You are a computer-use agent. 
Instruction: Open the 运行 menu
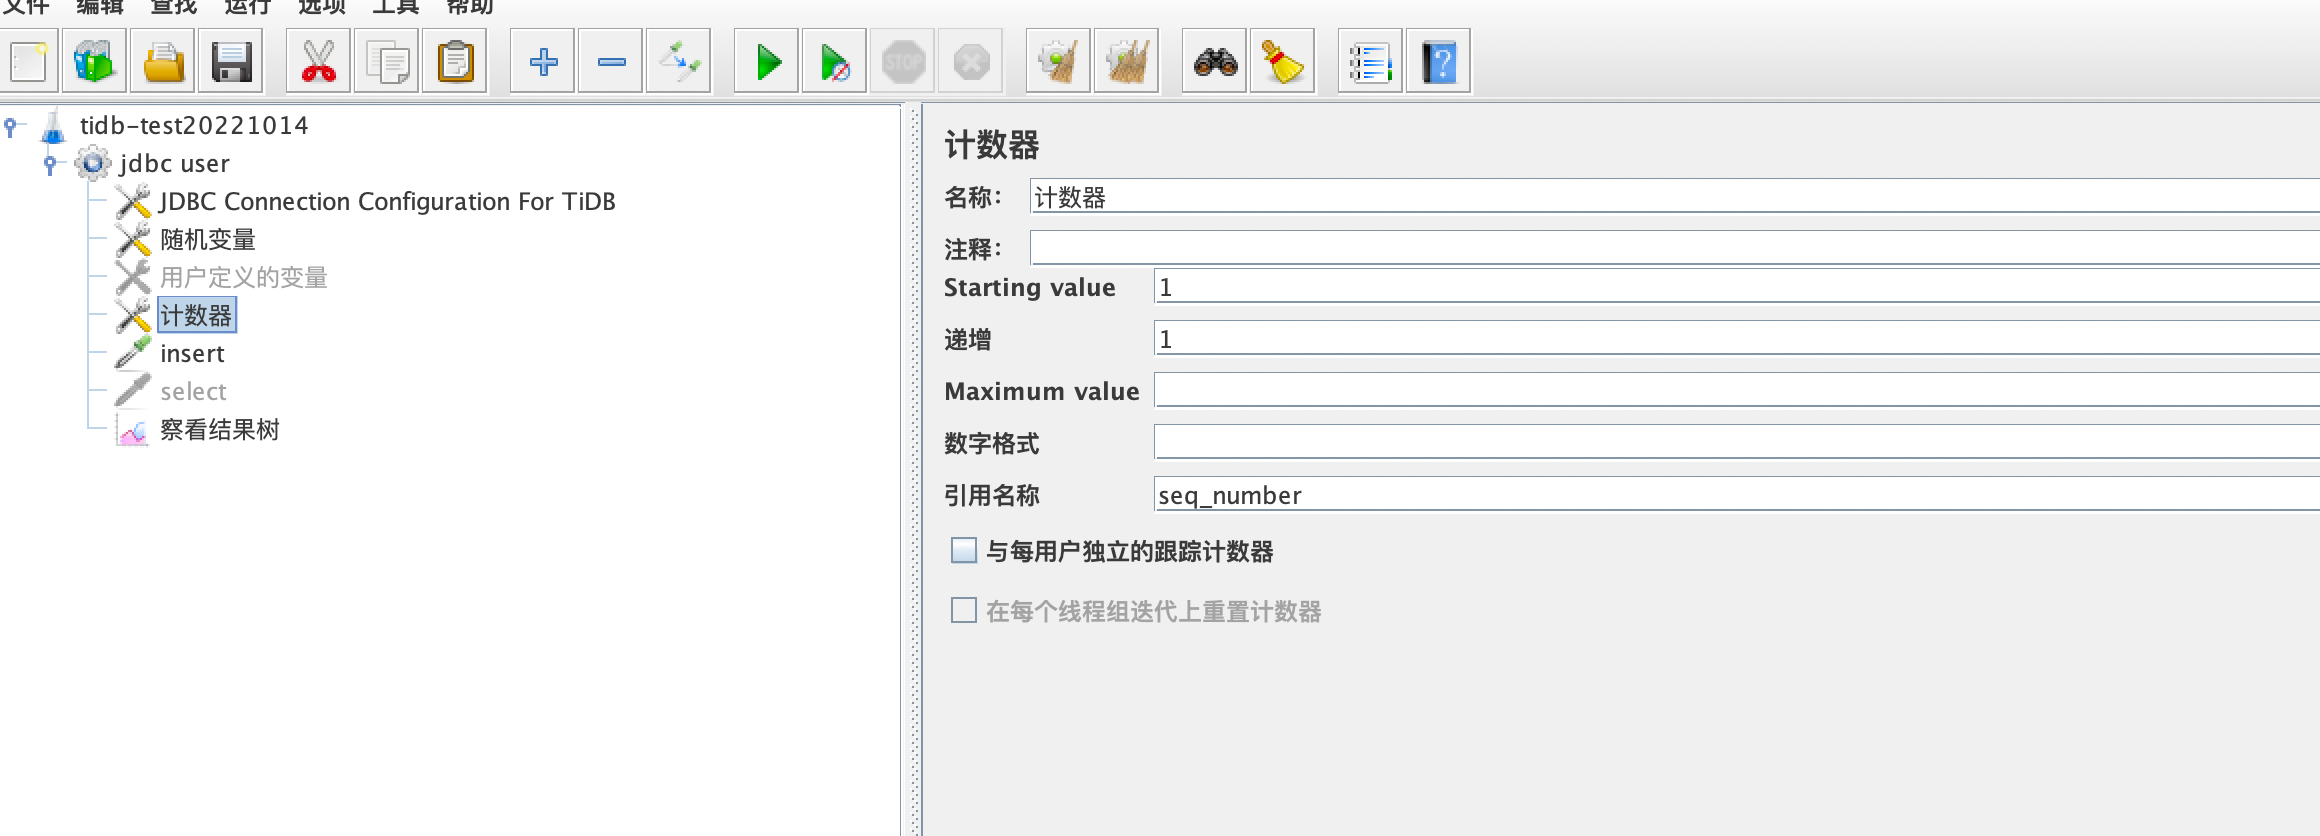[x=248, y=8]
